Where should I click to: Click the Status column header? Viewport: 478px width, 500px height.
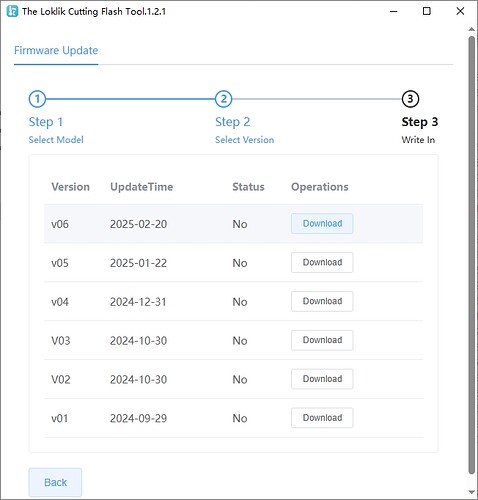(248, 187)
